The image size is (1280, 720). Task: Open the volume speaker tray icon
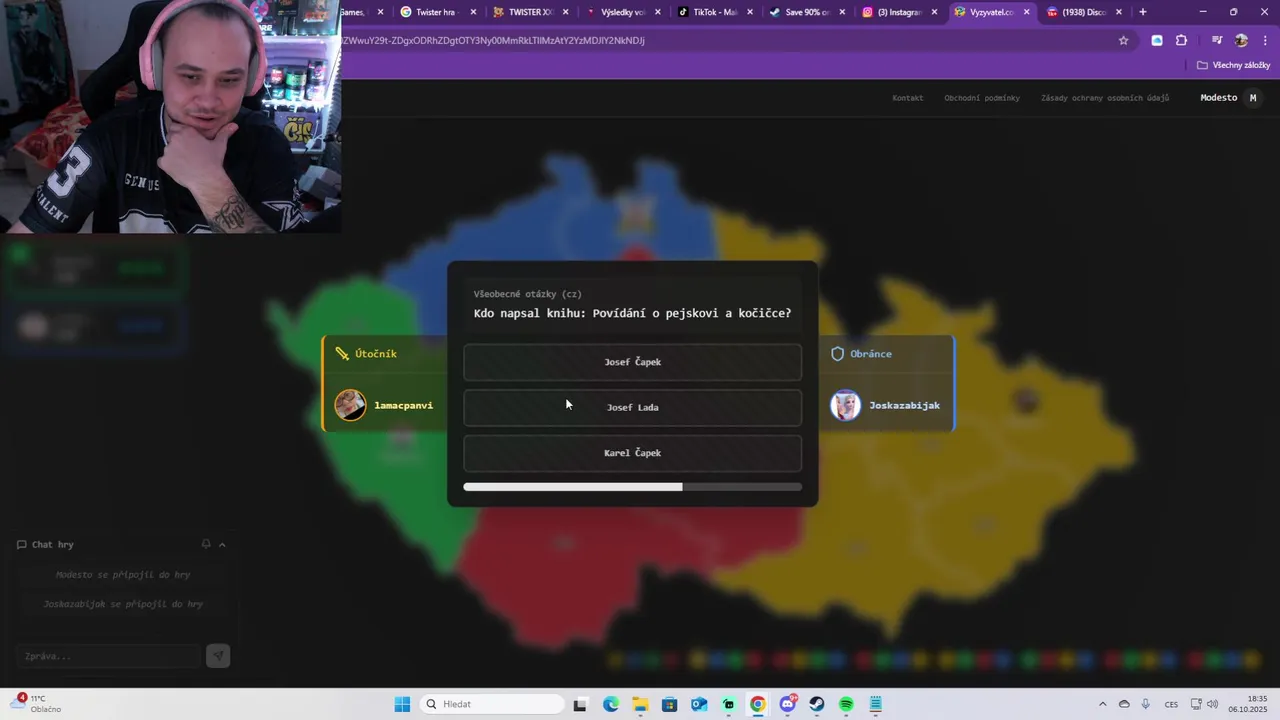(x=1212, y=704)
